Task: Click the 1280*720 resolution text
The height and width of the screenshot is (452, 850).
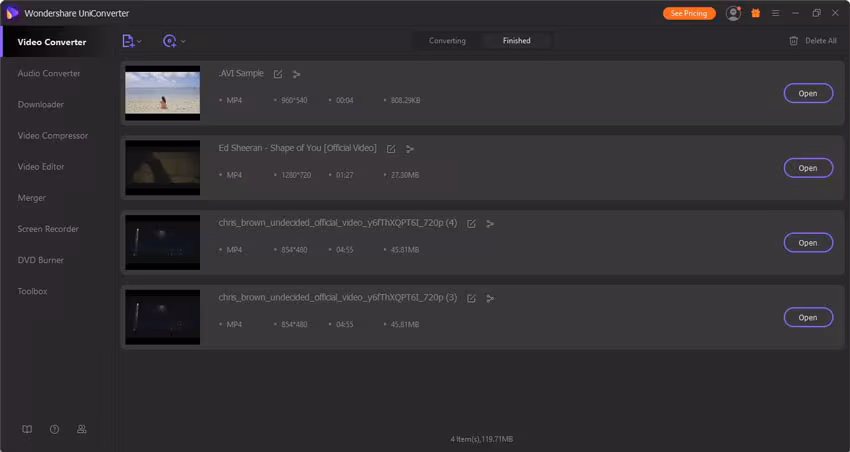Action: pyautogui.click(x=296, y=175)
